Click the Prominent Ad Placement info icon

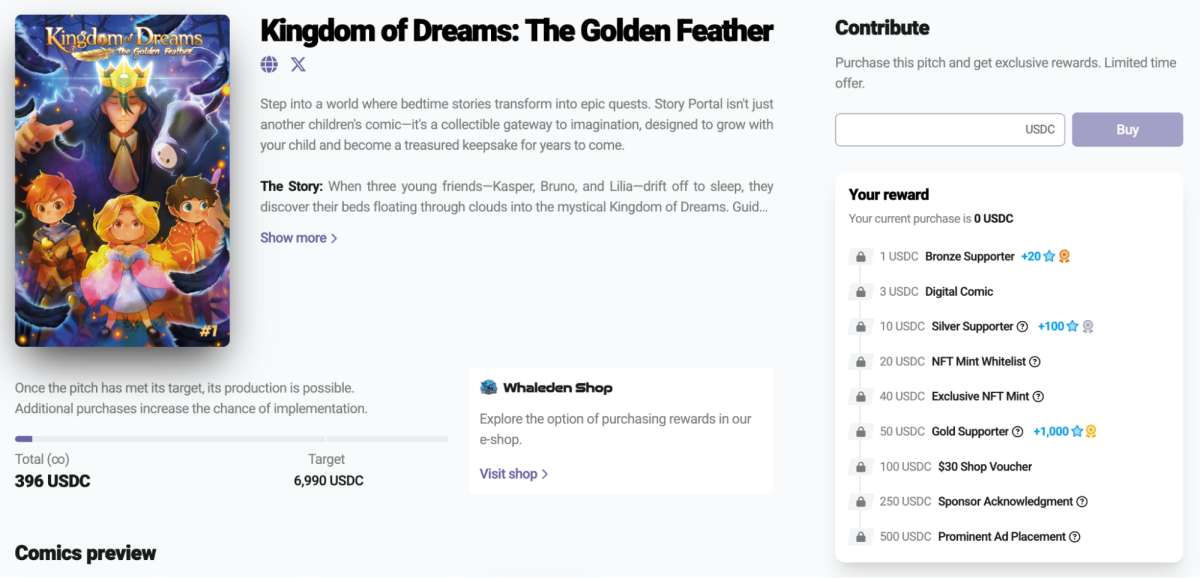[x=1075, y=537]
